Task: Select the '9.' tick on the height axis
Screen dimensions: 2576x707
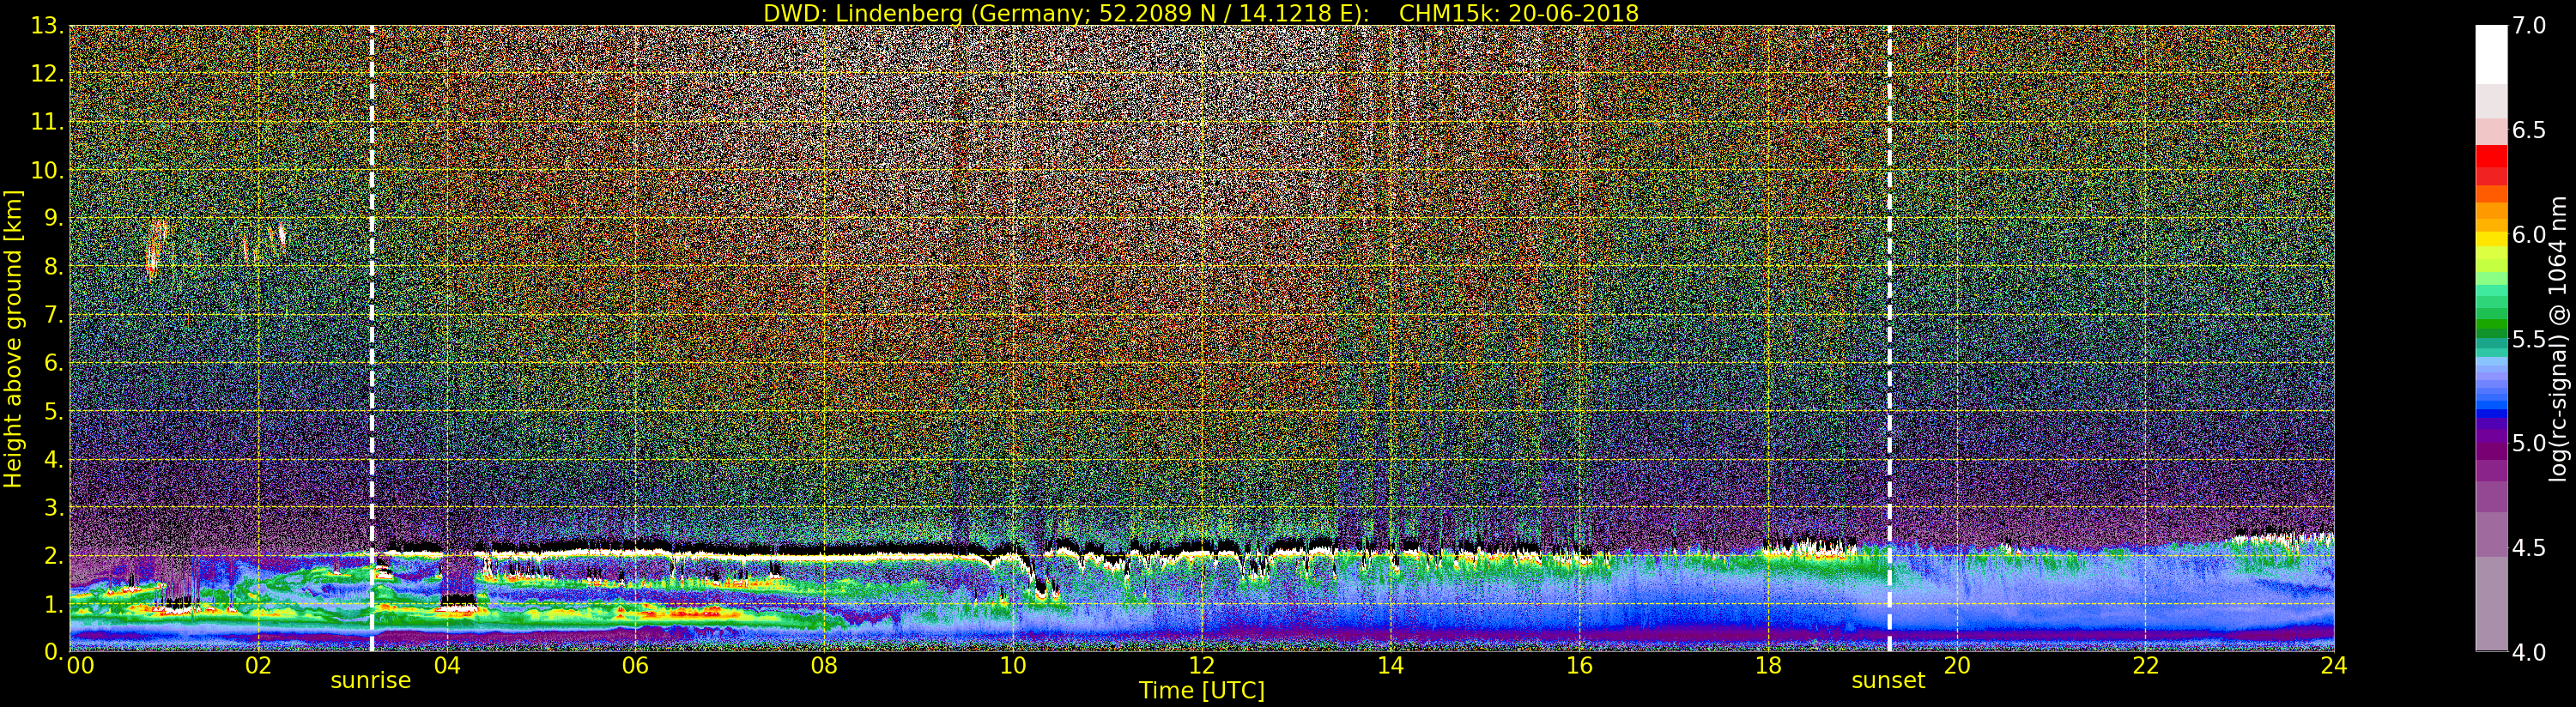Action: 54,218
